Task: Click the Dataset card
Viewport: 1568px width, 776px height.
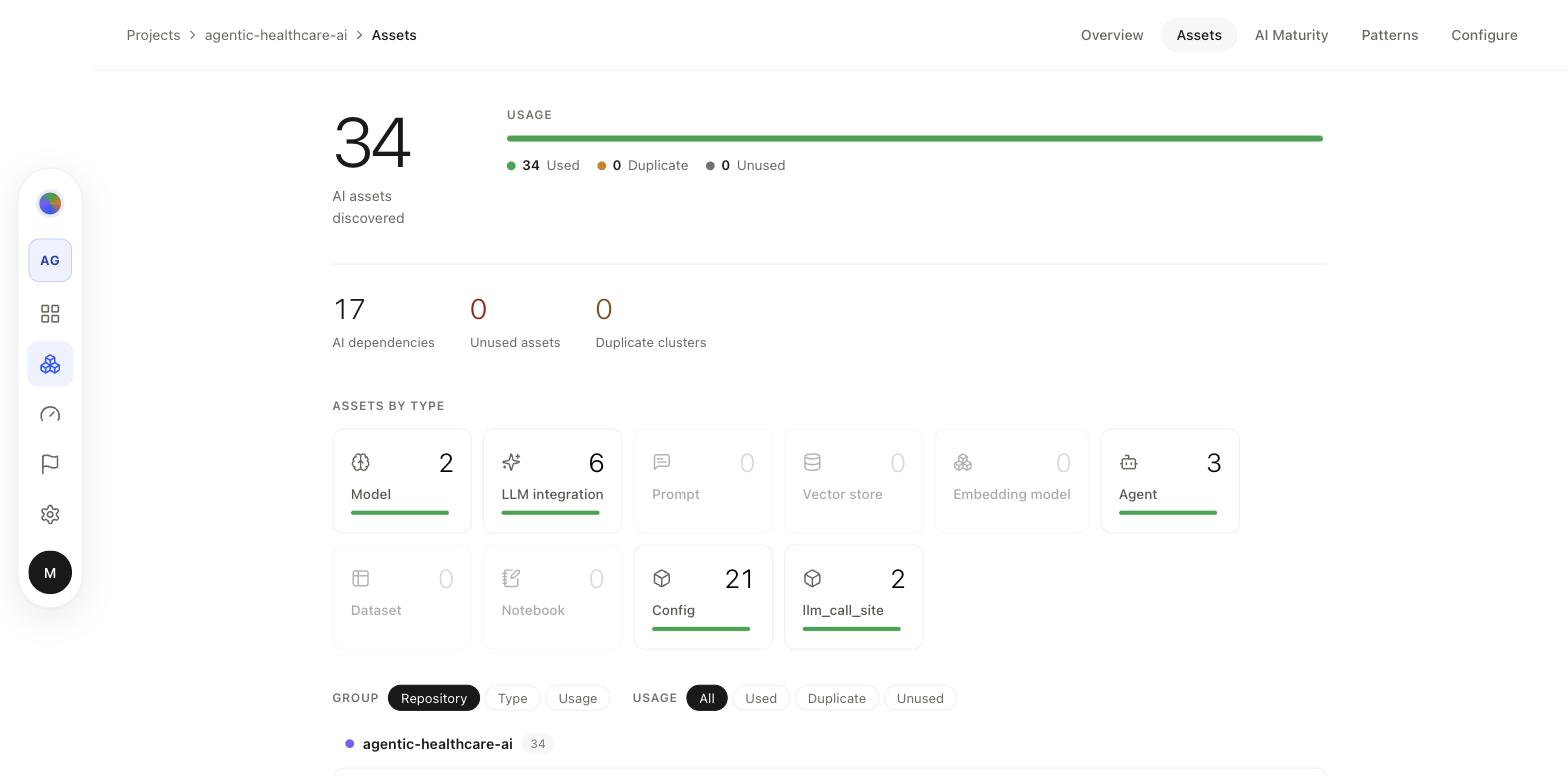Action: coord(402,597)
